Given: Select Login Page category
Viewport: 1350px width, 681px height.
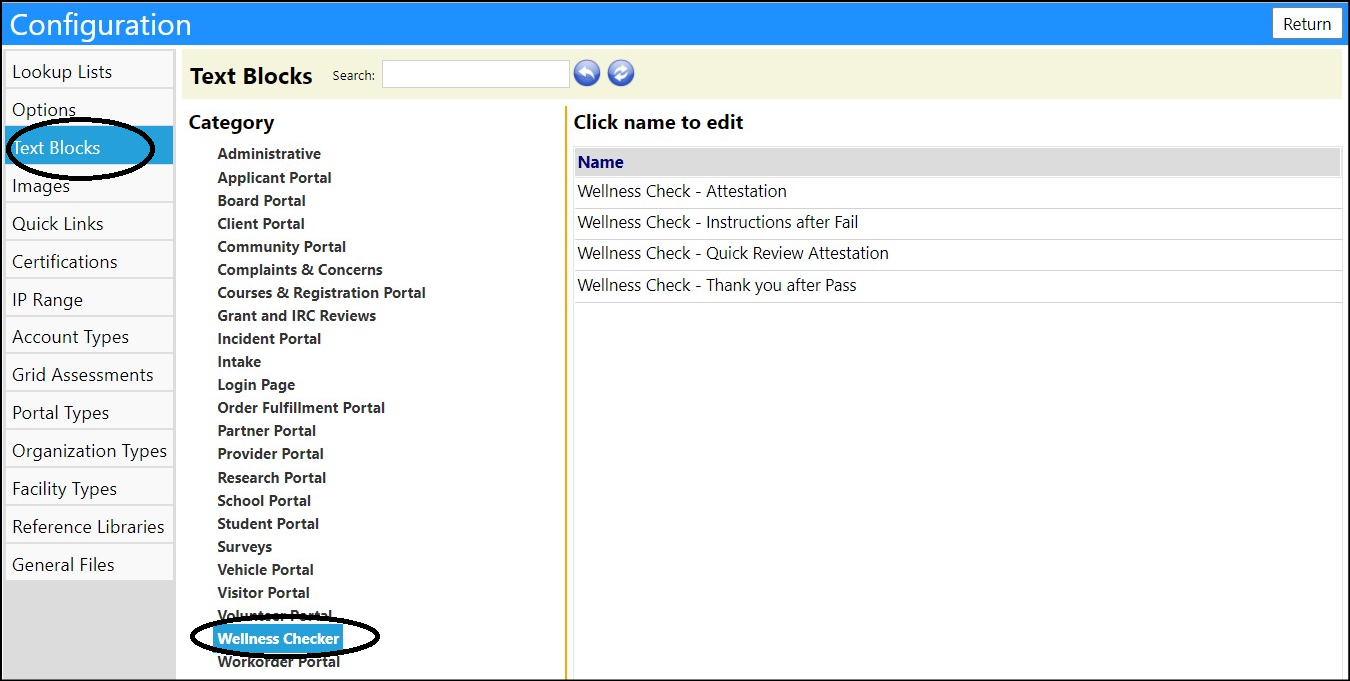Looking at the screenshot, I should 256,384.
